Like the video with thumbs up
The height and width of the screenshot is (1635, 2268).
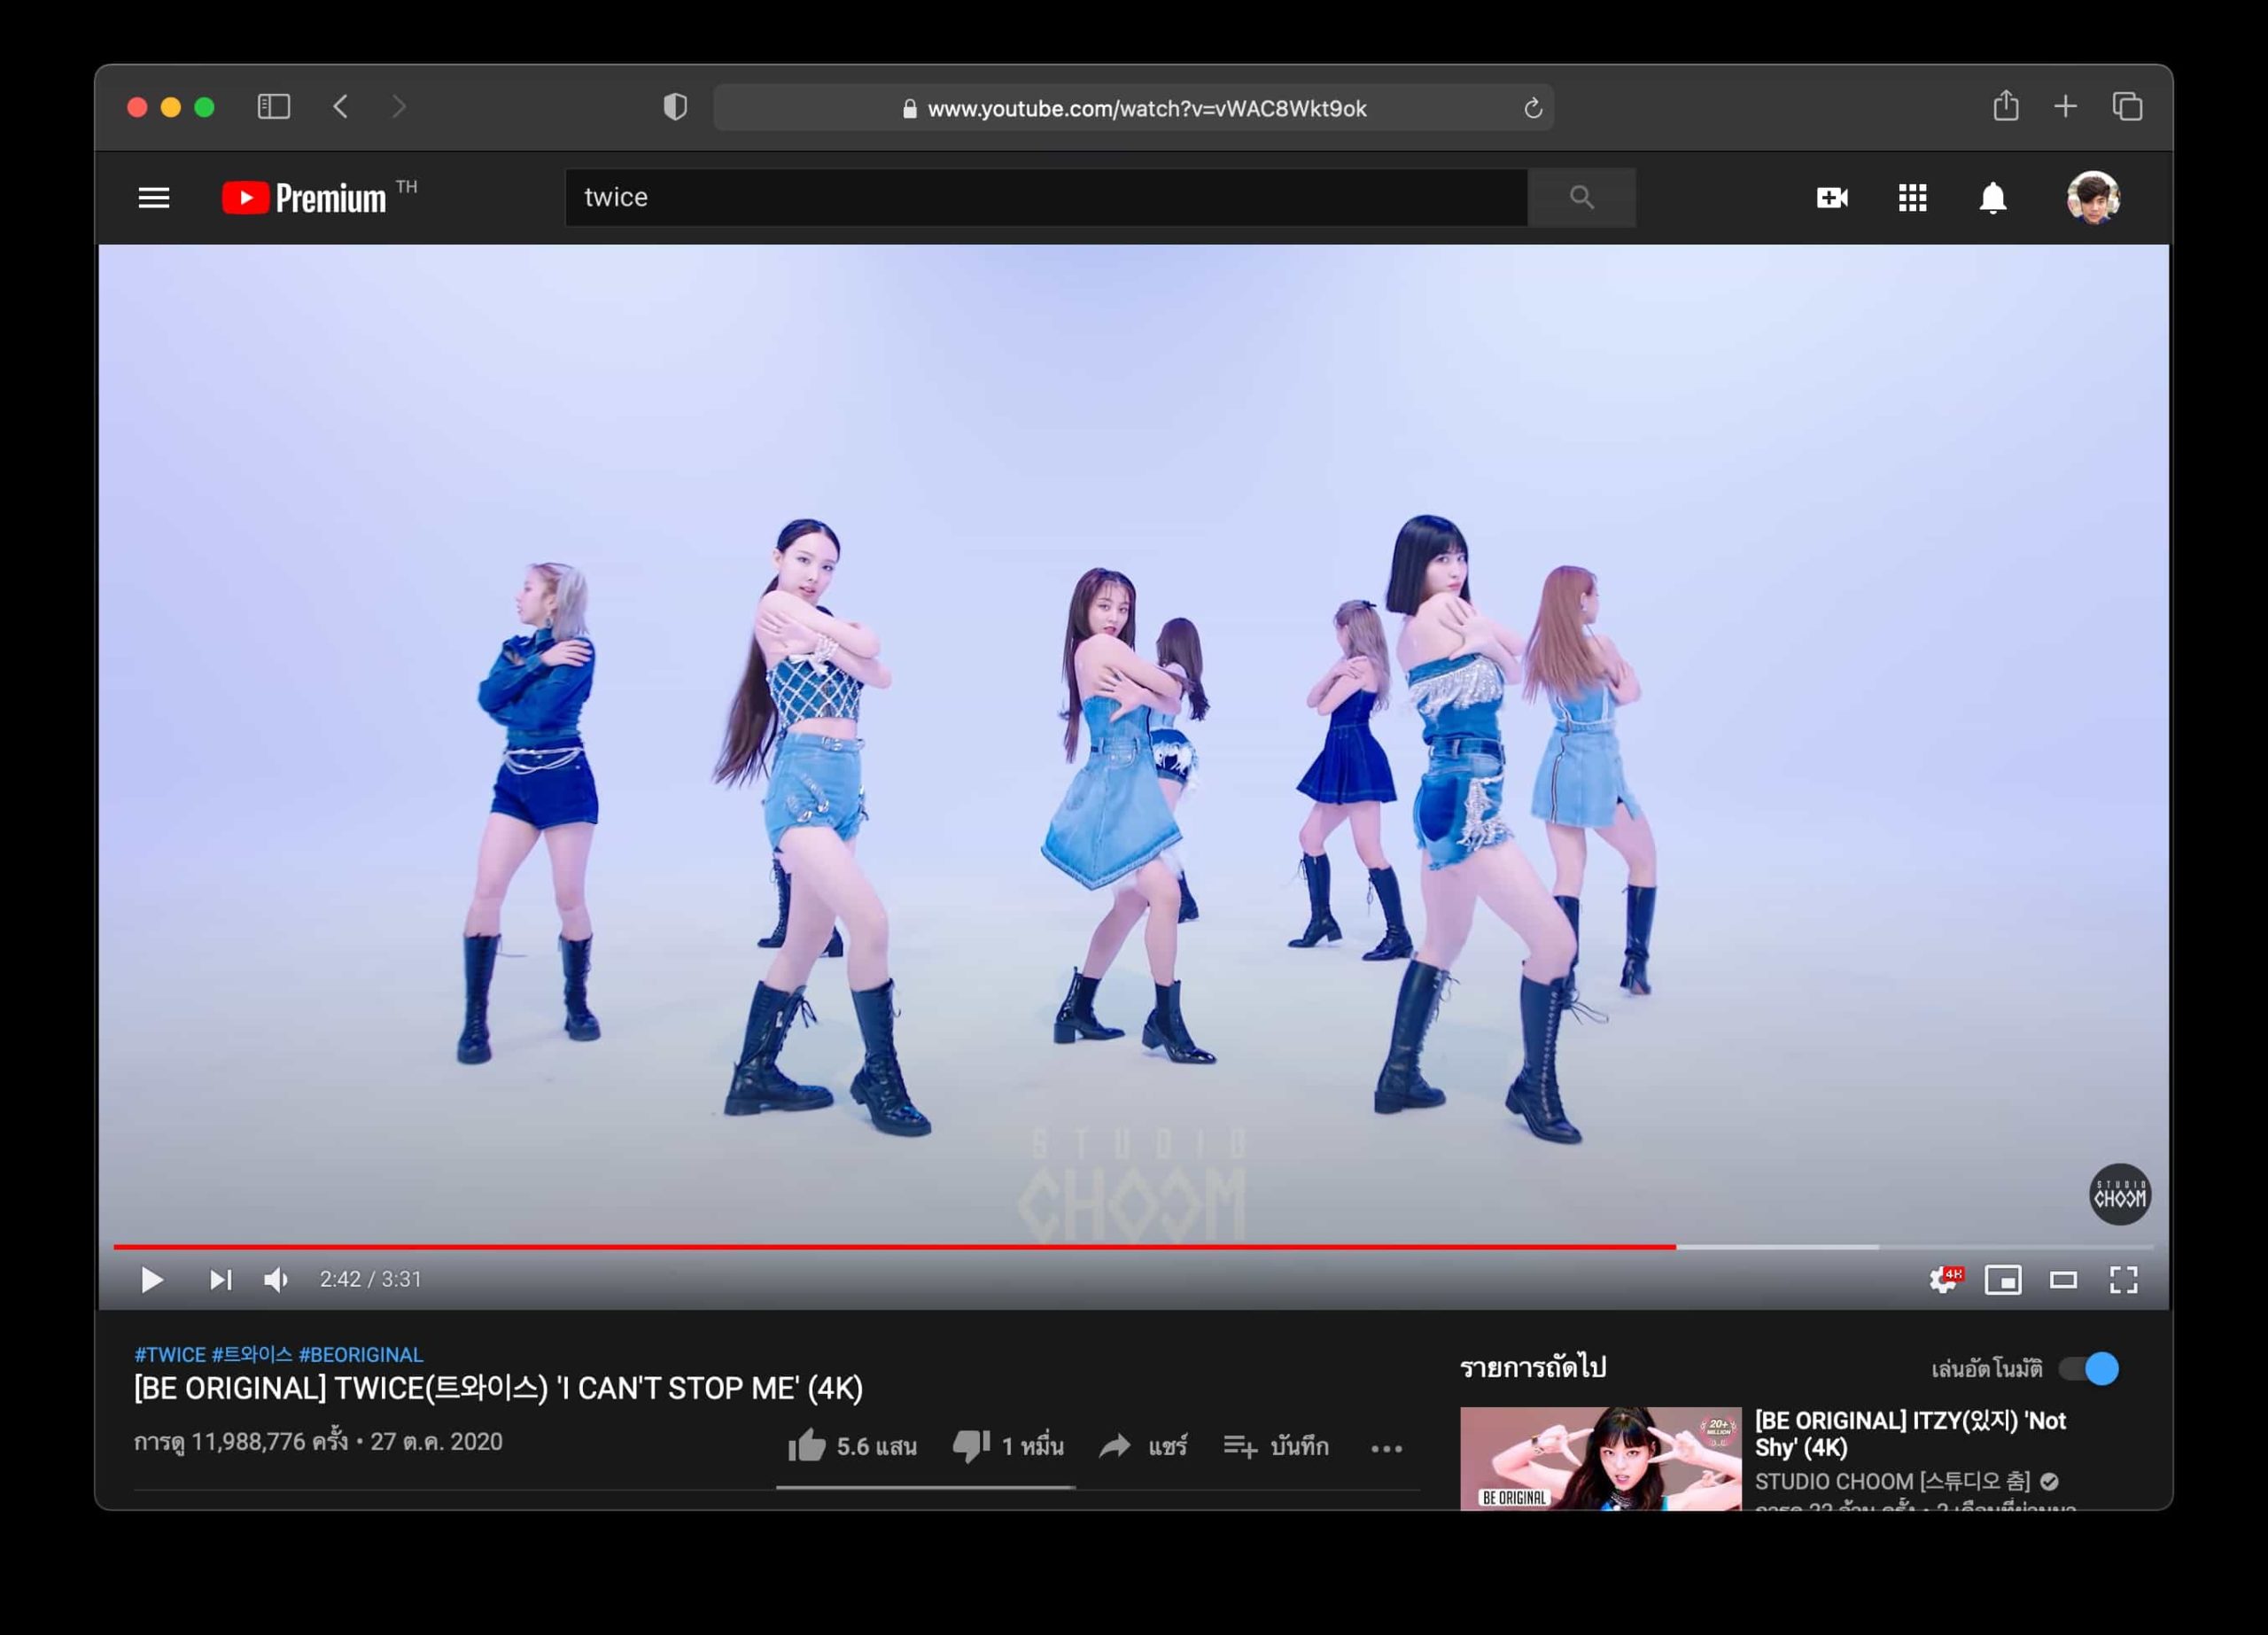[x=807, y=1445]
